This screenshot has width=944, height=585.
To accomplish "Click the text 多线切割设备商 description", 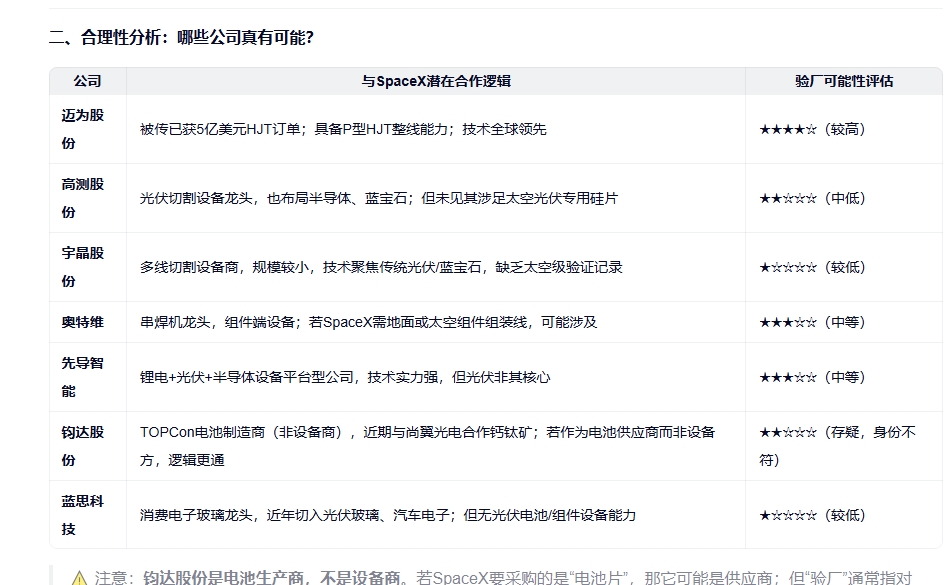I will [x=381, y=267].
